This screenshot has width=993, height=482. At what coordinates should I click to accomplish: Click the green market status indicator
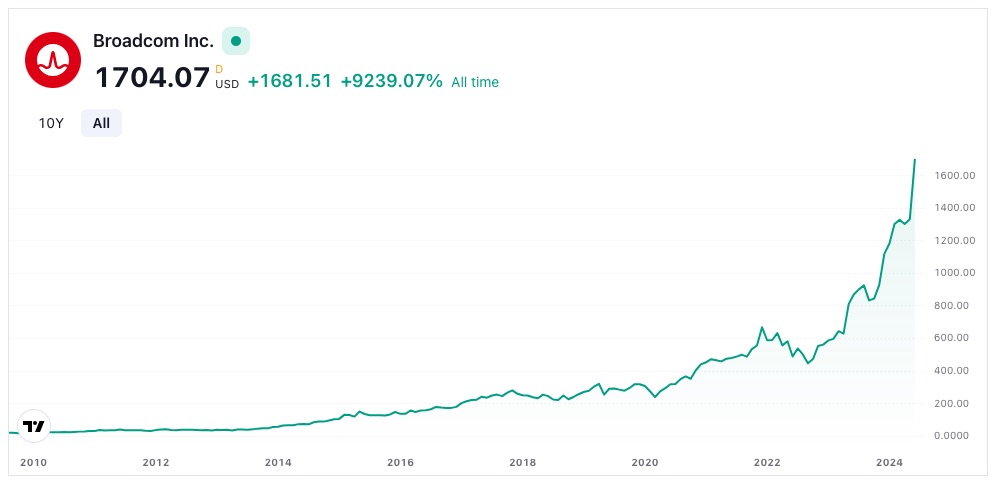coord(236,41)
